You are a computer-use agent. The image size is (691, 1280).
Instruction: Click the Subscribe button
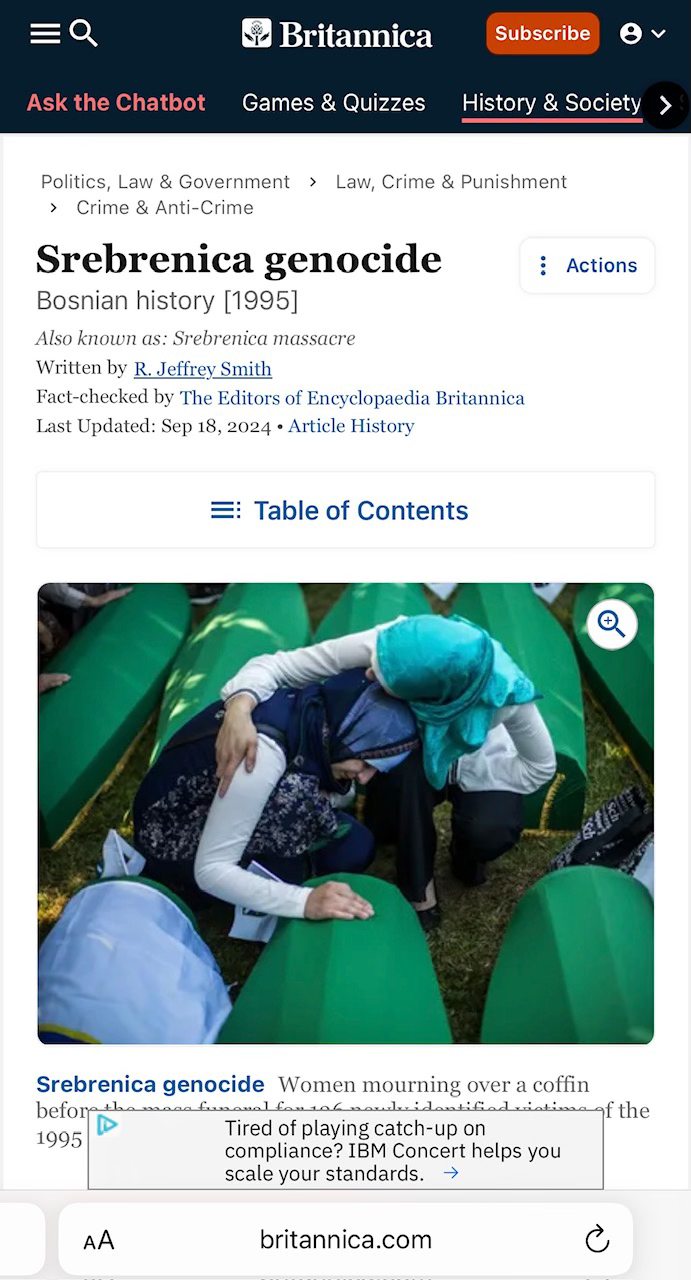(543, 33)
